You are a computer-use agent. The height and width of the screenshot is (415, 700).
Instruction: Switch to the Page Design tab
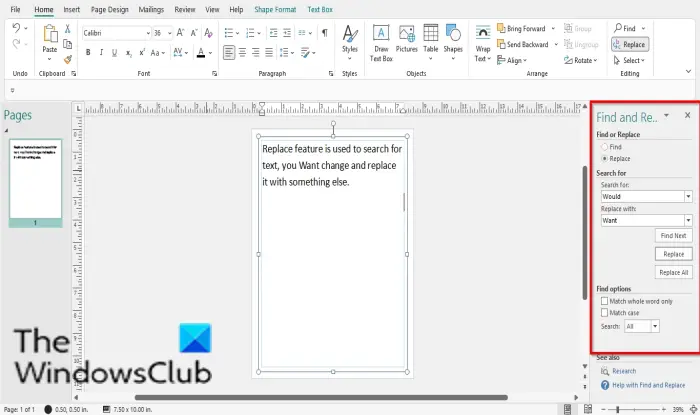coord(109,9)
